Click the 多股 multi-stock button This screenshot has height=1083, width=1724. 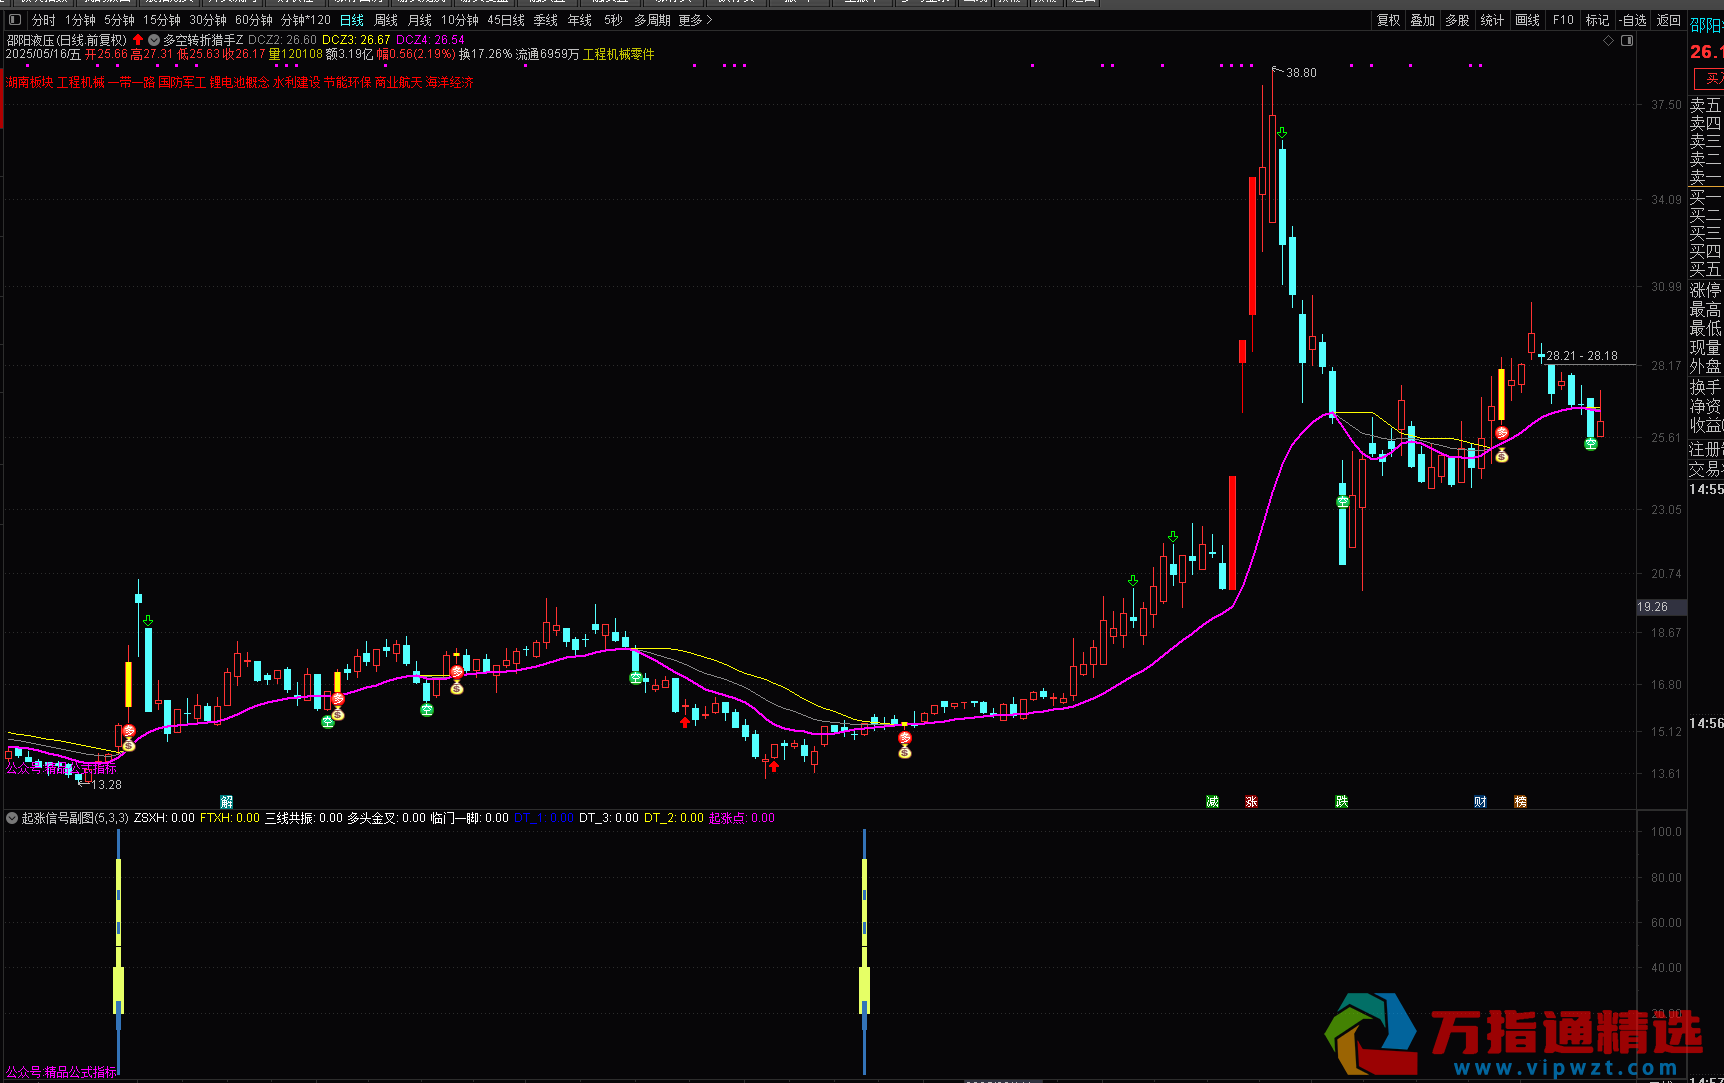point(1457,20)
